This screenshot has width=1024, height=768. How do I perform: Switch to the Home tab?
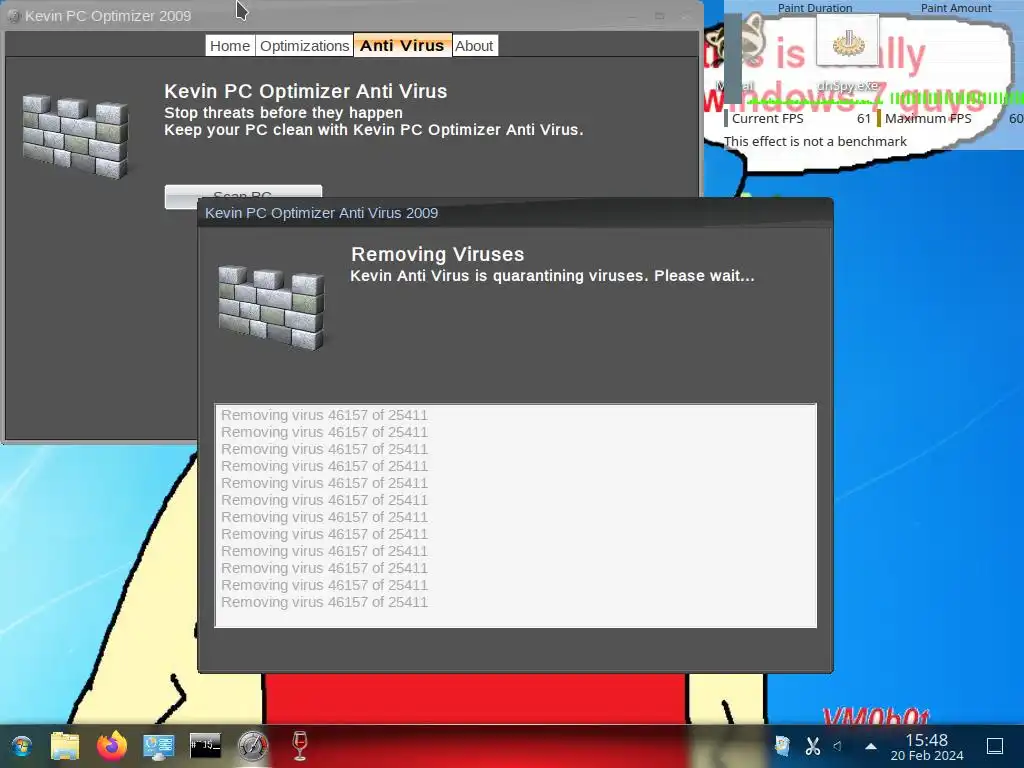(230, 46)
